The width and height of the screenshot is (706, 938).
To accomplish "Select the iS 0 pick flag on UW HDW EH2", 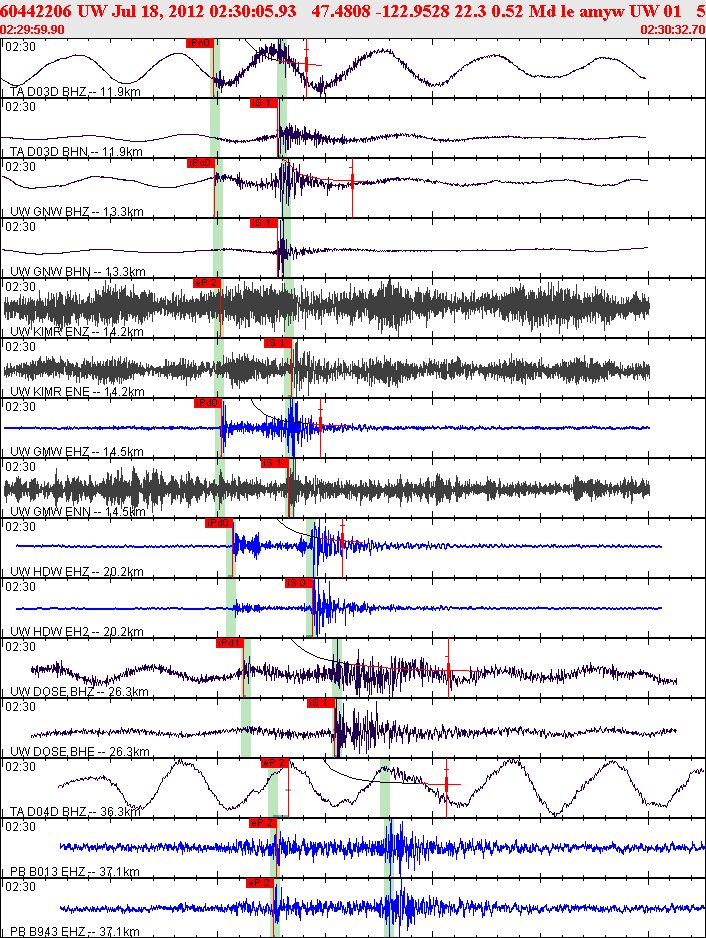I will (299, 583).
